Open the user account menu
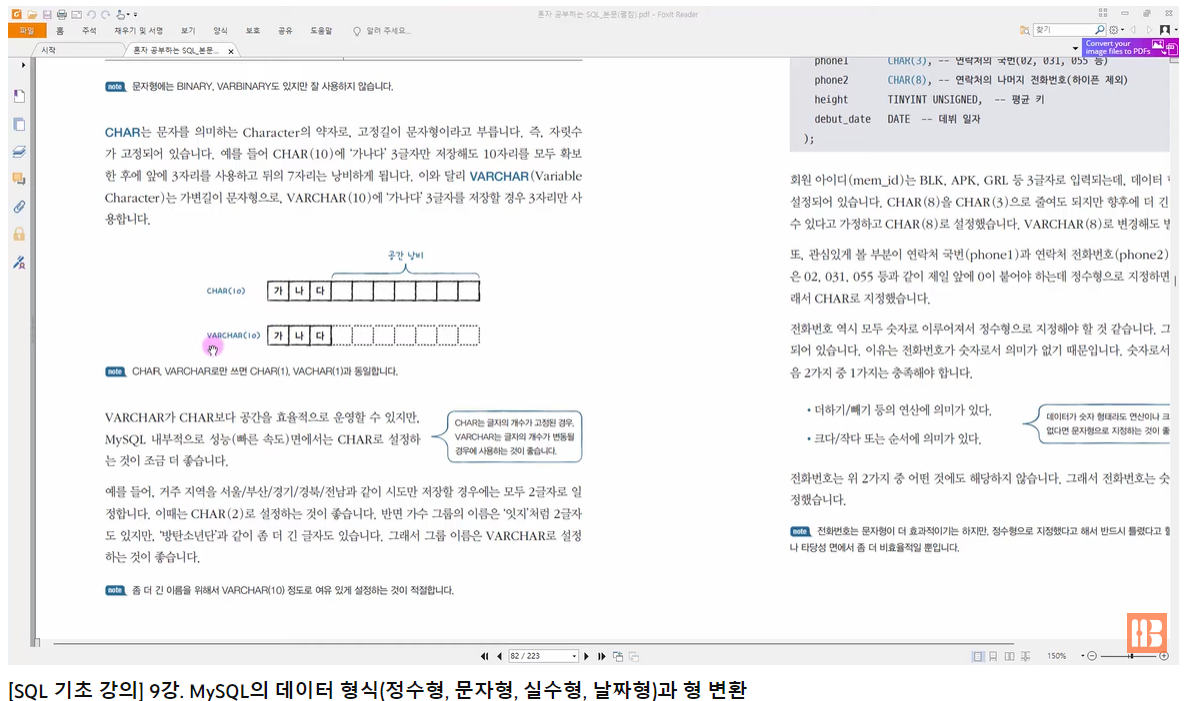The image size is (1185, 701). [x=1168, y=30]
